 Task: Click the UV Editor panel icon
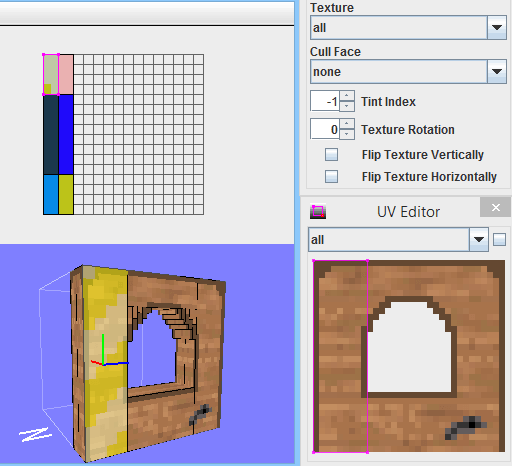coord(318,212)
